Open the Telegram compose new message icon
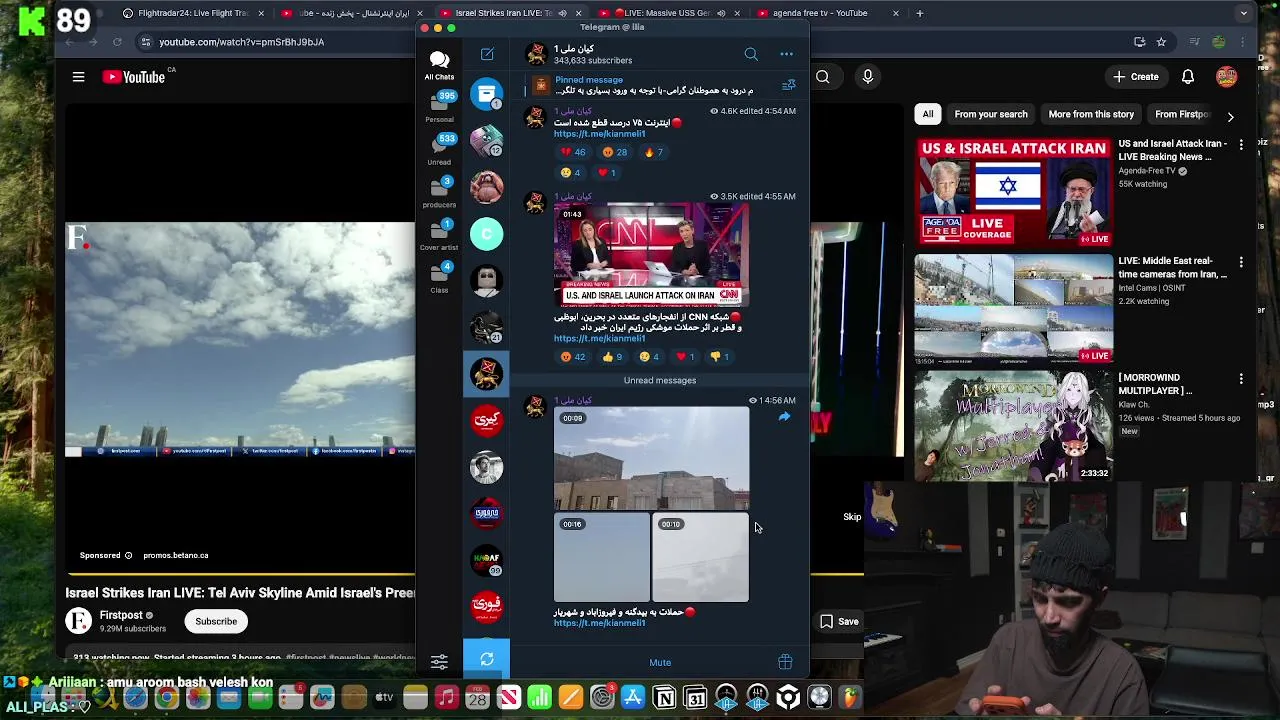This screenshot has width=1280, height=720. point(487,54)
